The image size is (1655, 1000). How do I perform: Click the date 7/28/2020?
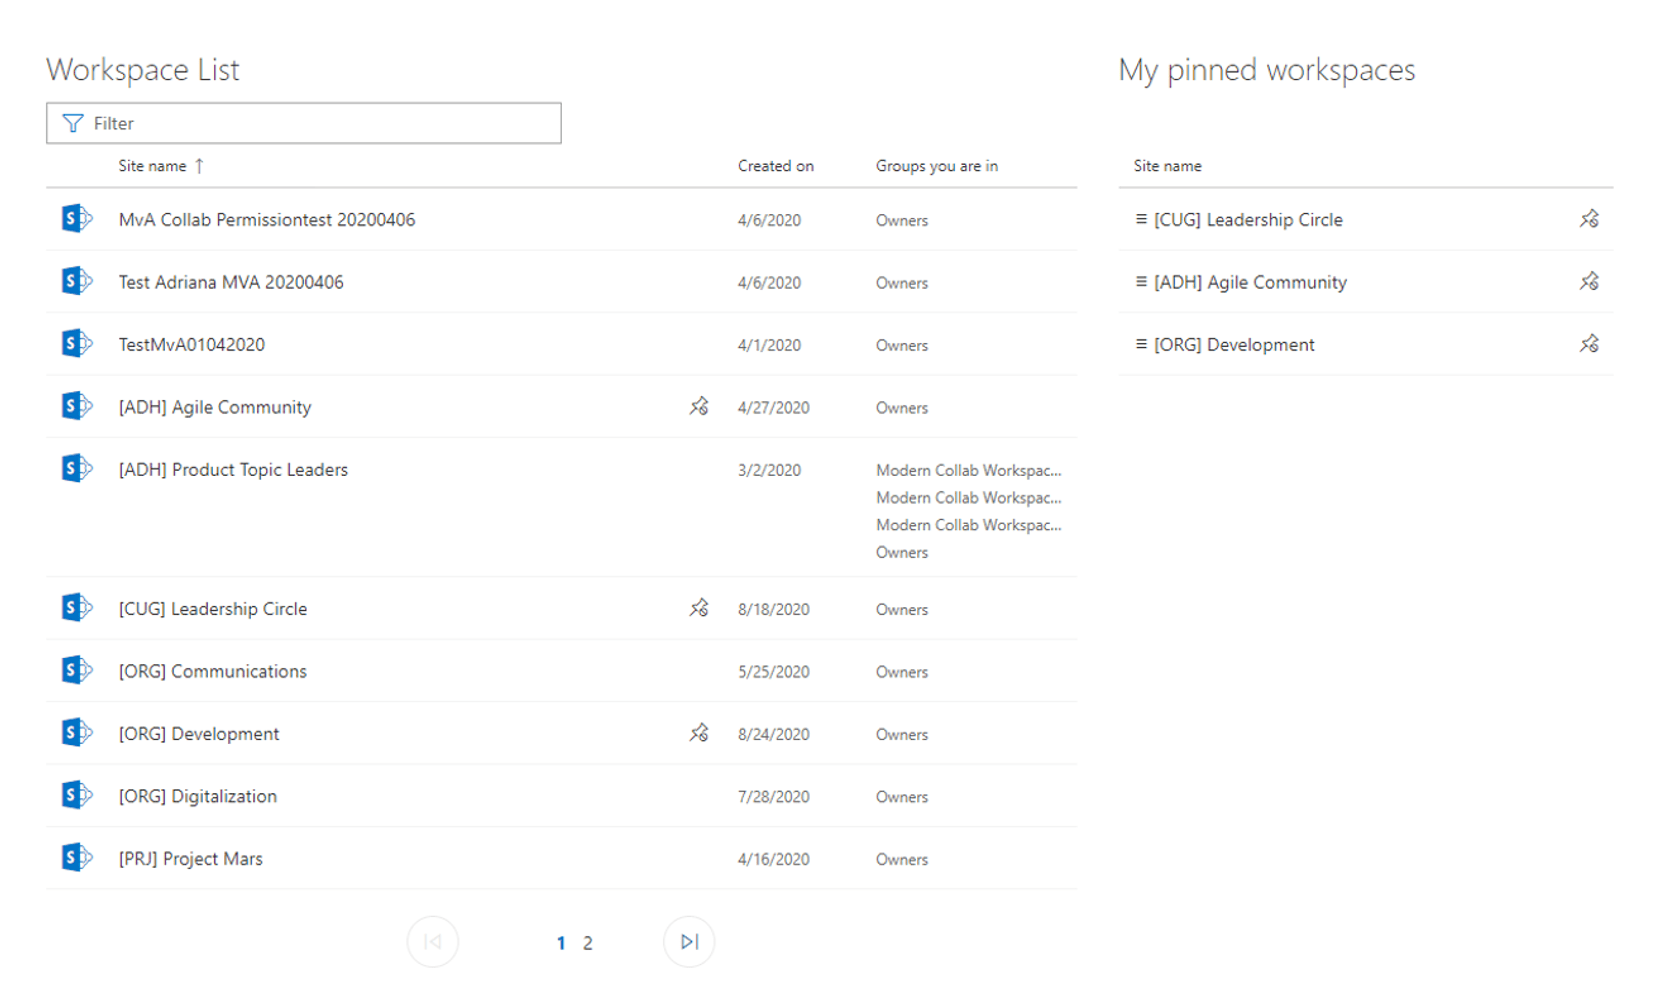tap(774, 797)
